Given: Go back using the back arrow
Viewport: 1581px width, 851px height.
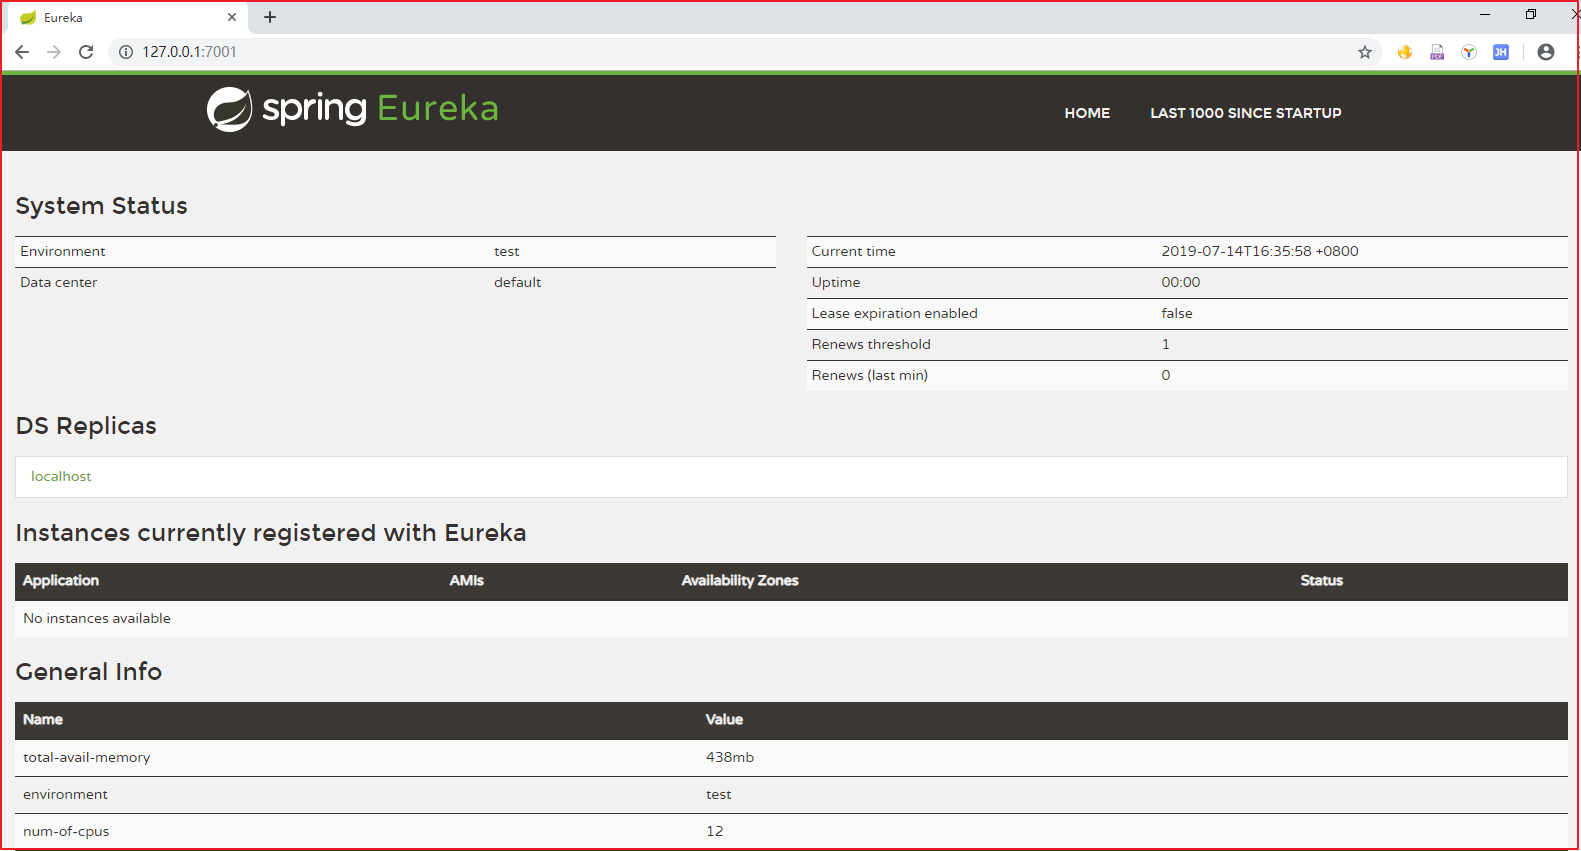Looking at the screenshot, I should pos(22,52).
